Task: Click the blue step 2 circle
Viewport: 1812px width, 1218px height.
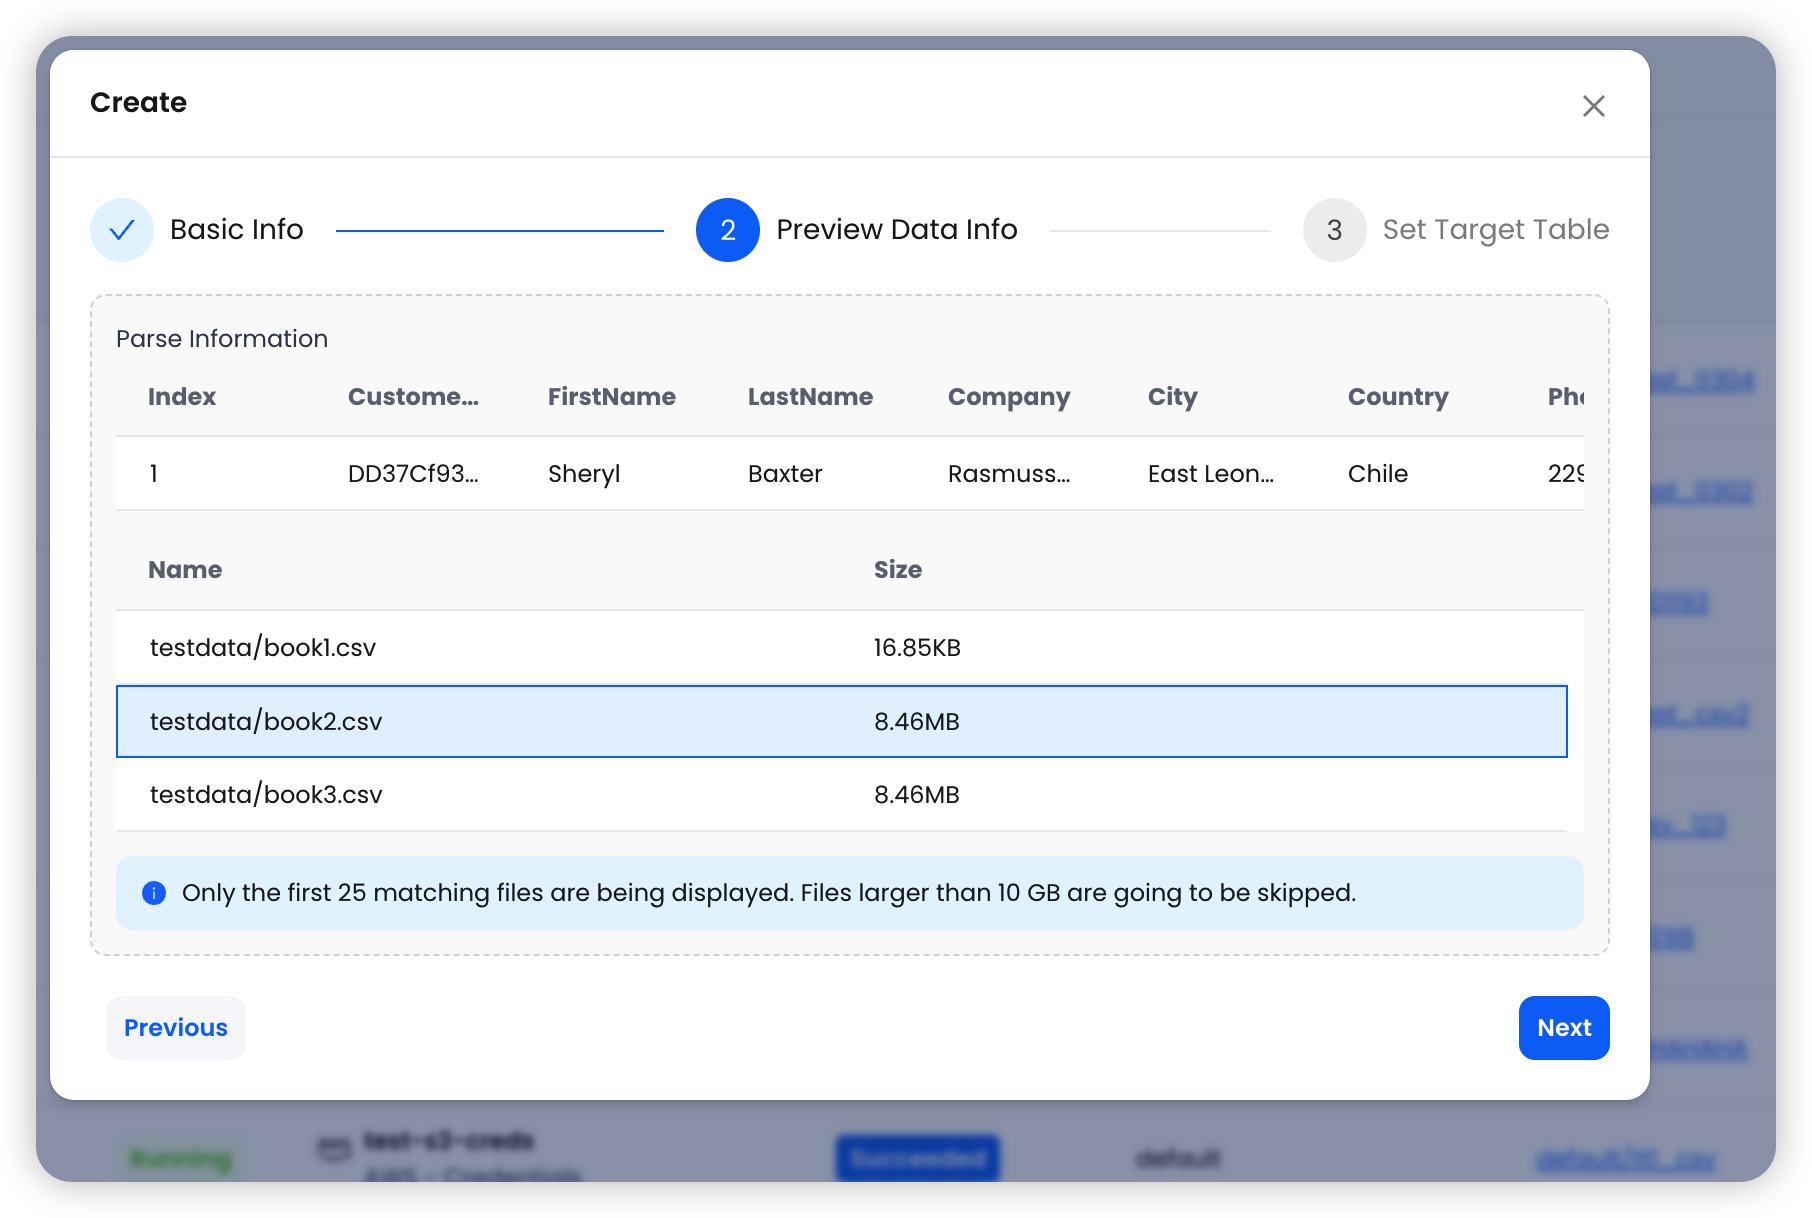Action: [727, 230]
